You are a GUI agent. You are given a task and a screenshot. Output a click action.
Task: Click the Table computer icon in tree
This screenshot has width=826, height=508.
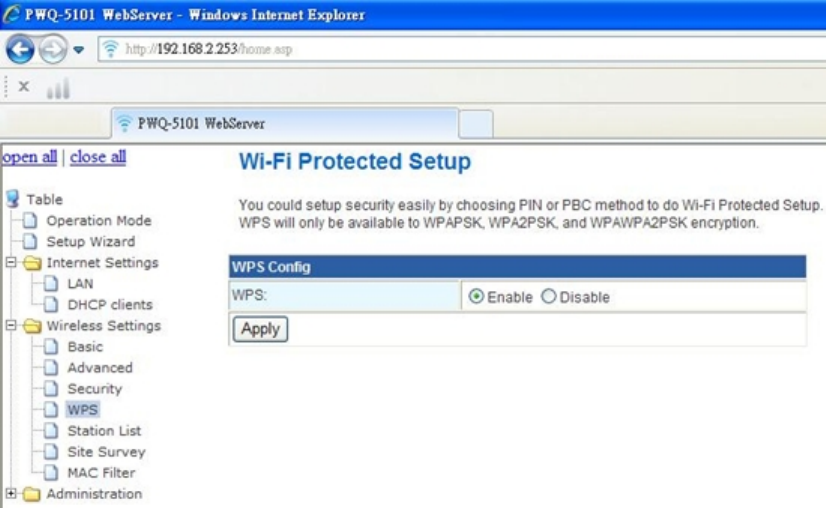pyautogui.click(x=12, y=199)
